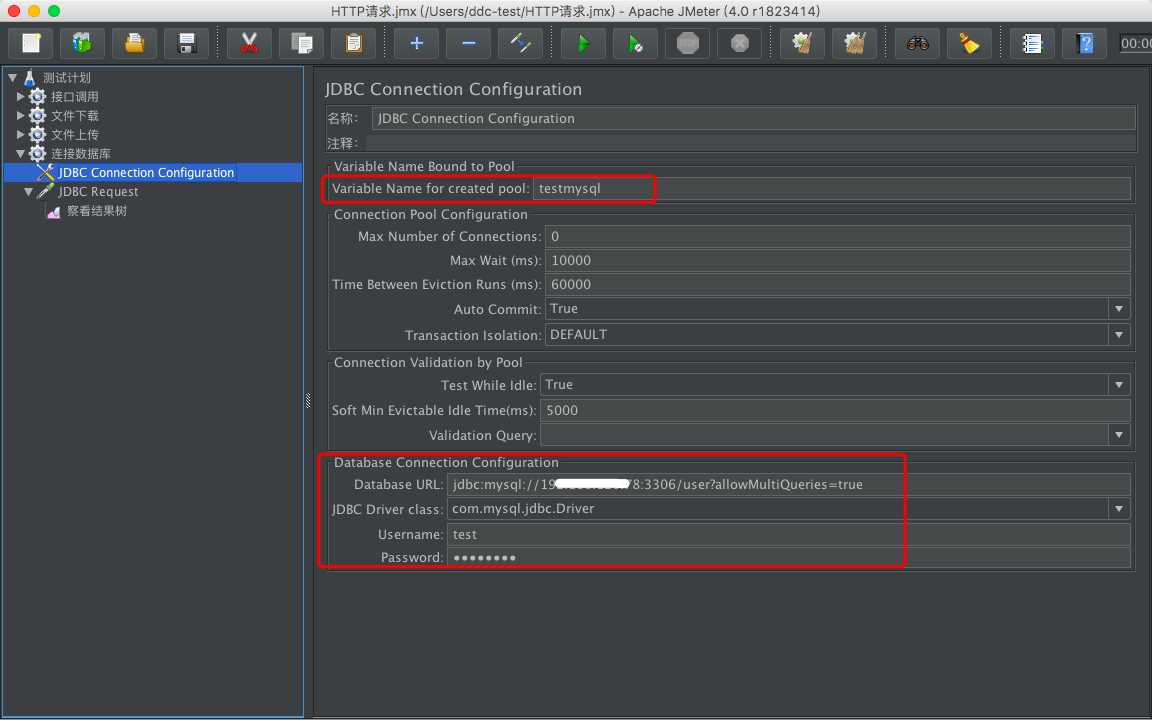This screenshot has width=1152, height=720.
Task: Open the JDBC Driver class dropdown
Action: pyautogui.click(x=1119, y=508)
